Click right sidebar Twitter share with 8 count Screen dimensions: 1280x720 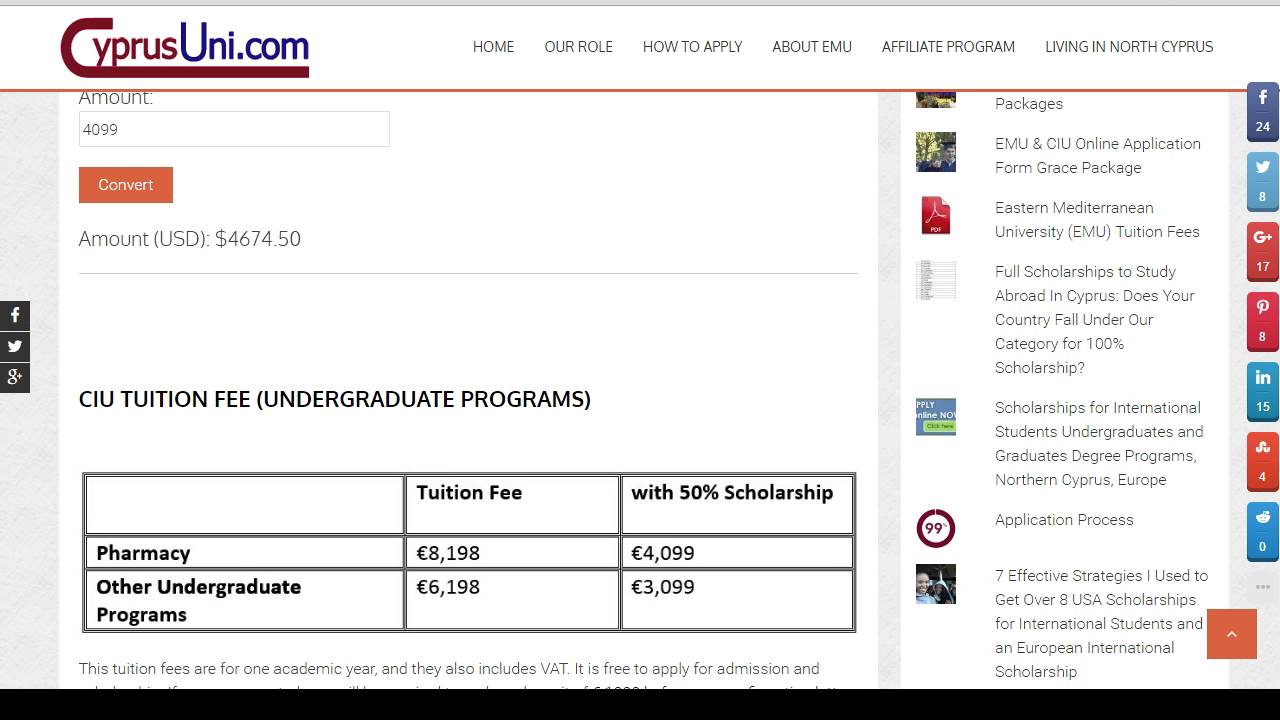1262,181
